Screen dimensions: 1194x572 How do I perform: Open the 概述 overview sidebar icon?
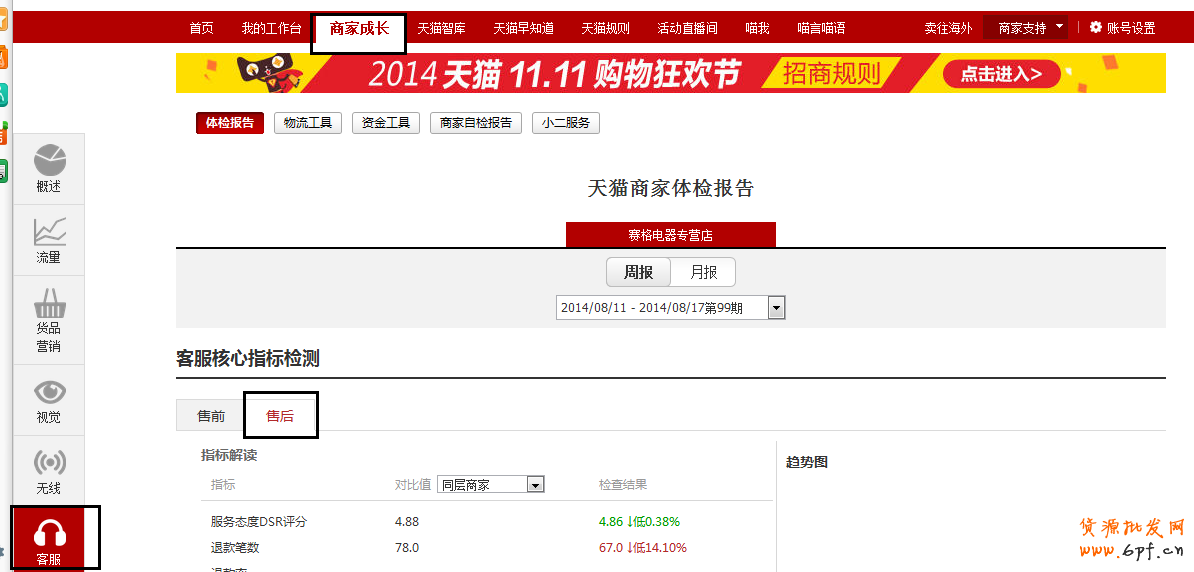(49, 160)
